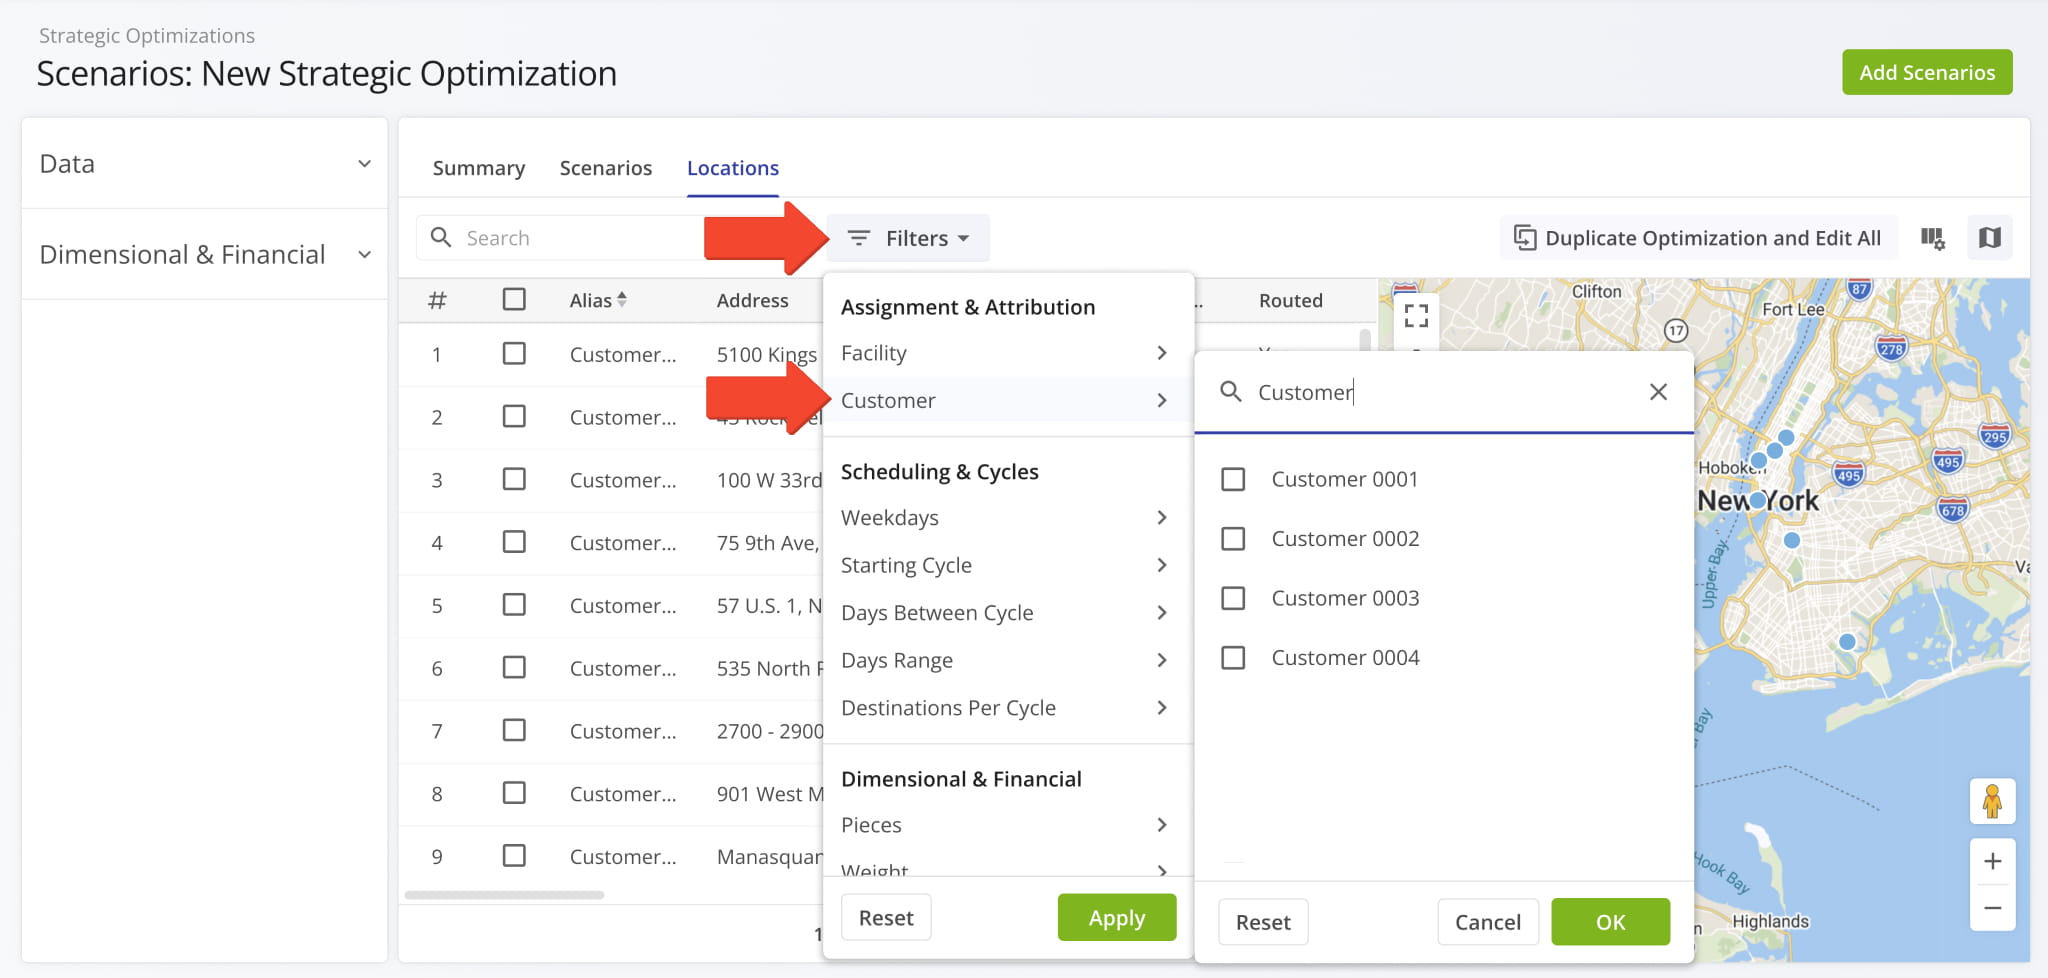This screenshot has width=2048, height=978.
Task: Expand the Dimensional & Financial sidebar section
Action: pyautogui.click(x=204, y=255)
